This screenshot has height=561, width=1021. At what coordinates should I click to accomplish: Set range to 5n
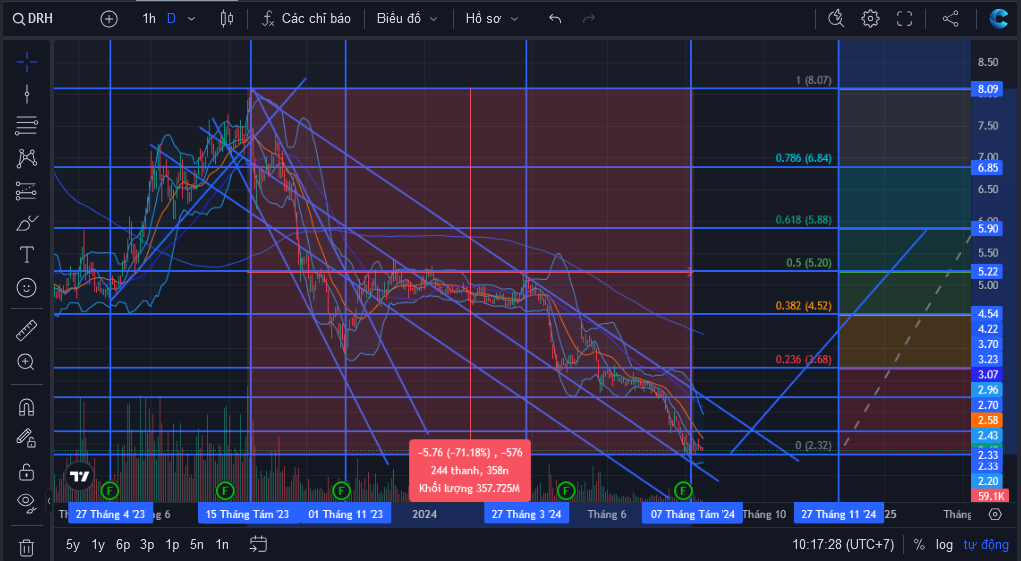197,545
